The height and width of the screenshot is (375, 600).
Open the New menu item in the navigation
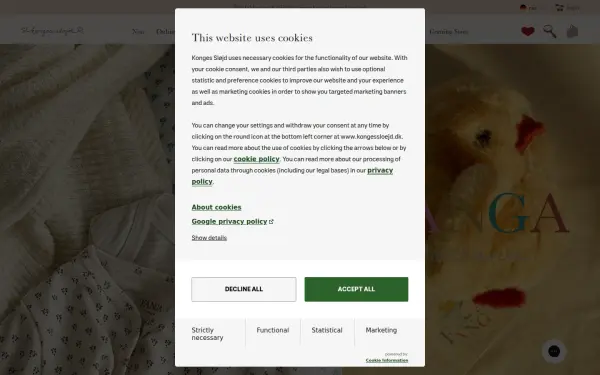tap(138, 32)
